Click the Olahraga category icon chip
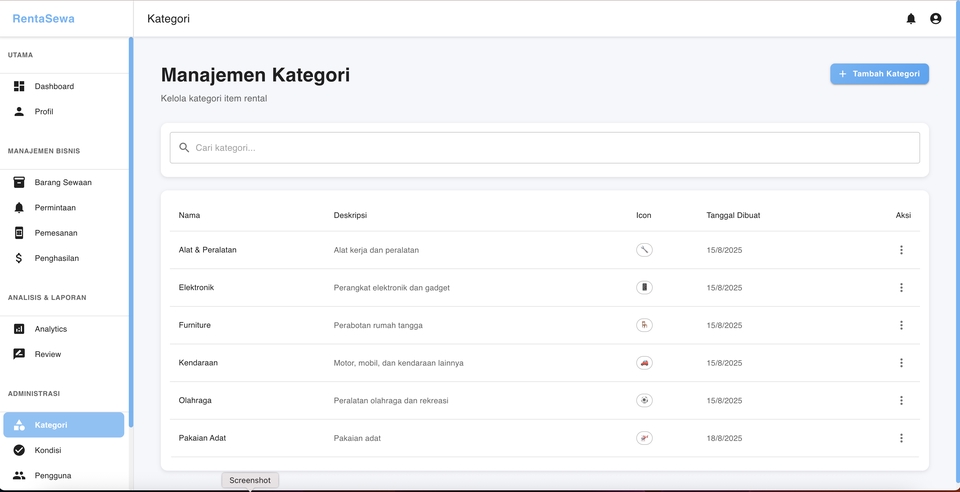960x492 pixels. [644, 400]
